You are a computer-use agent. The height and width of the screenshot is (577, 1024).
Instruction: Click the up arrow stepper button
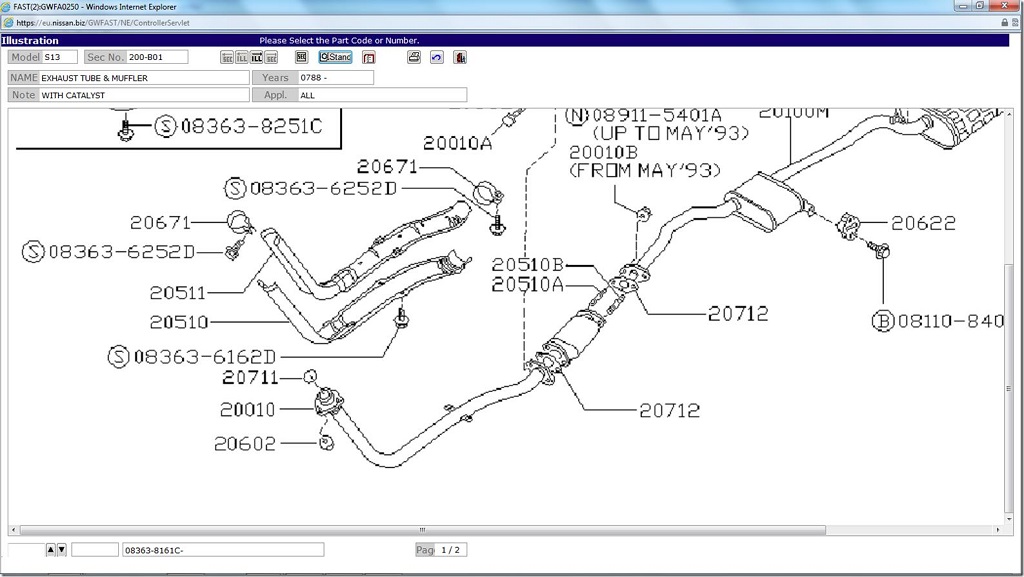tap(51, 550)
